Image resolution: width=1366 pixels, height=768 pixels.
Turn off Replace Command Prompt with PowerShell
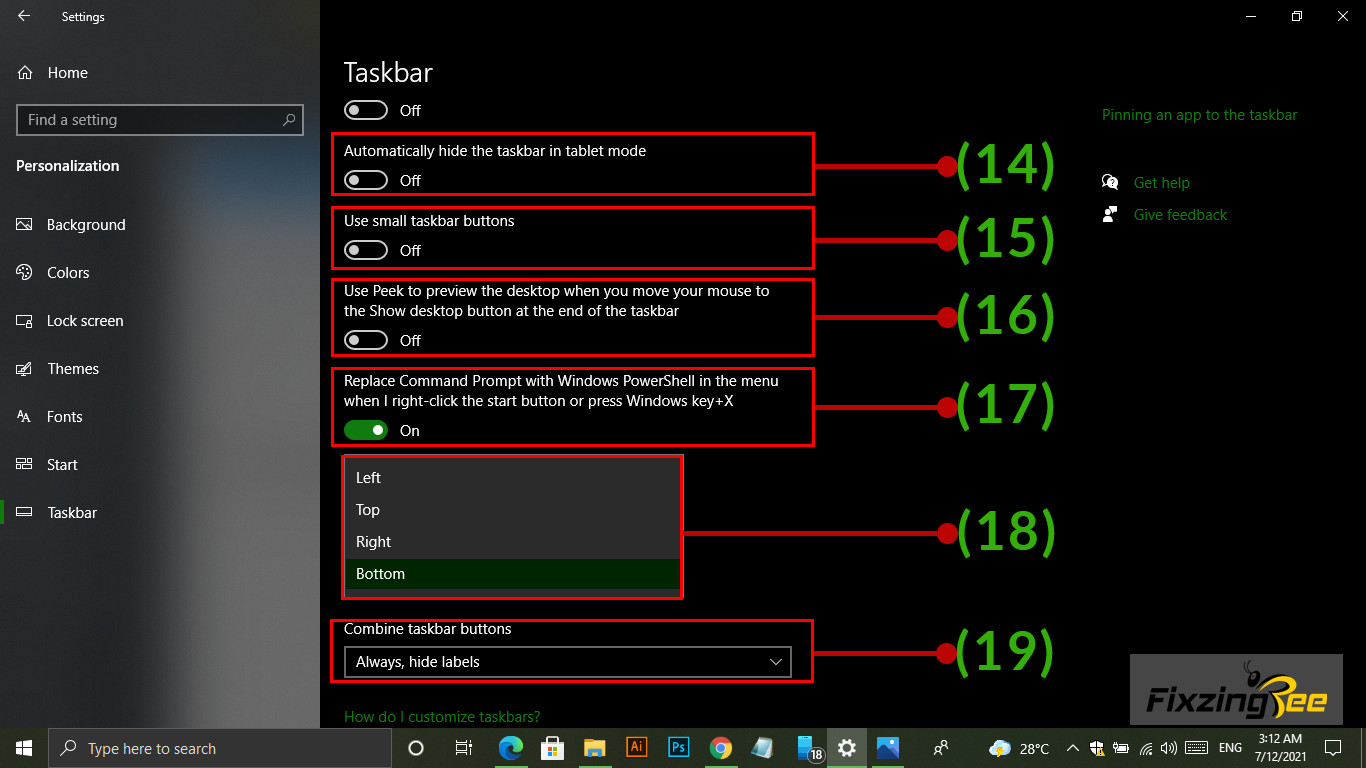point(366,431)
